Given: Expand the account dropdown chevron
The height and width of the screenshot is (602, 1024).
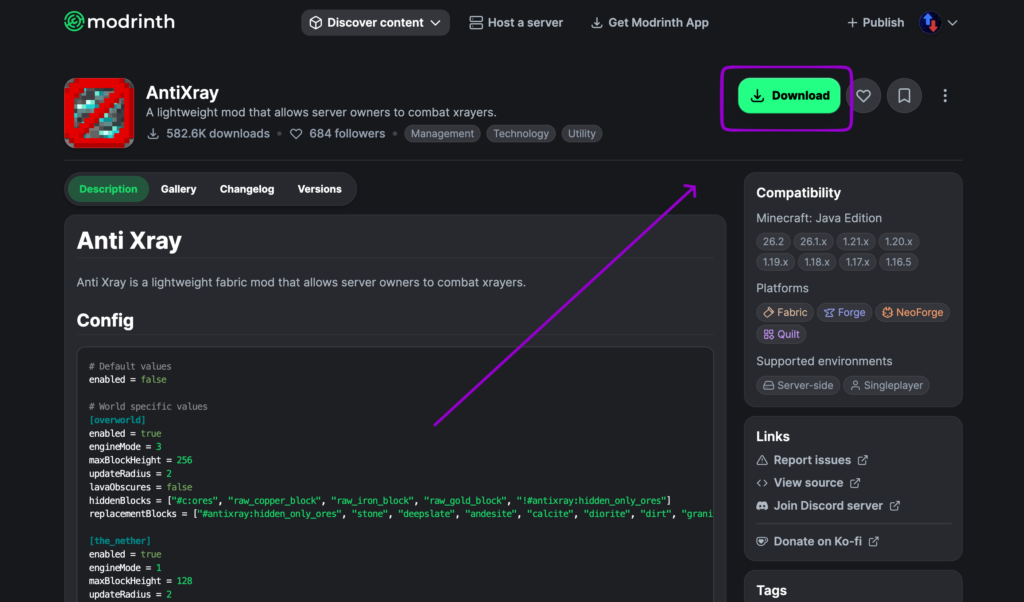Looking at the screenshot, I should 952,23.
